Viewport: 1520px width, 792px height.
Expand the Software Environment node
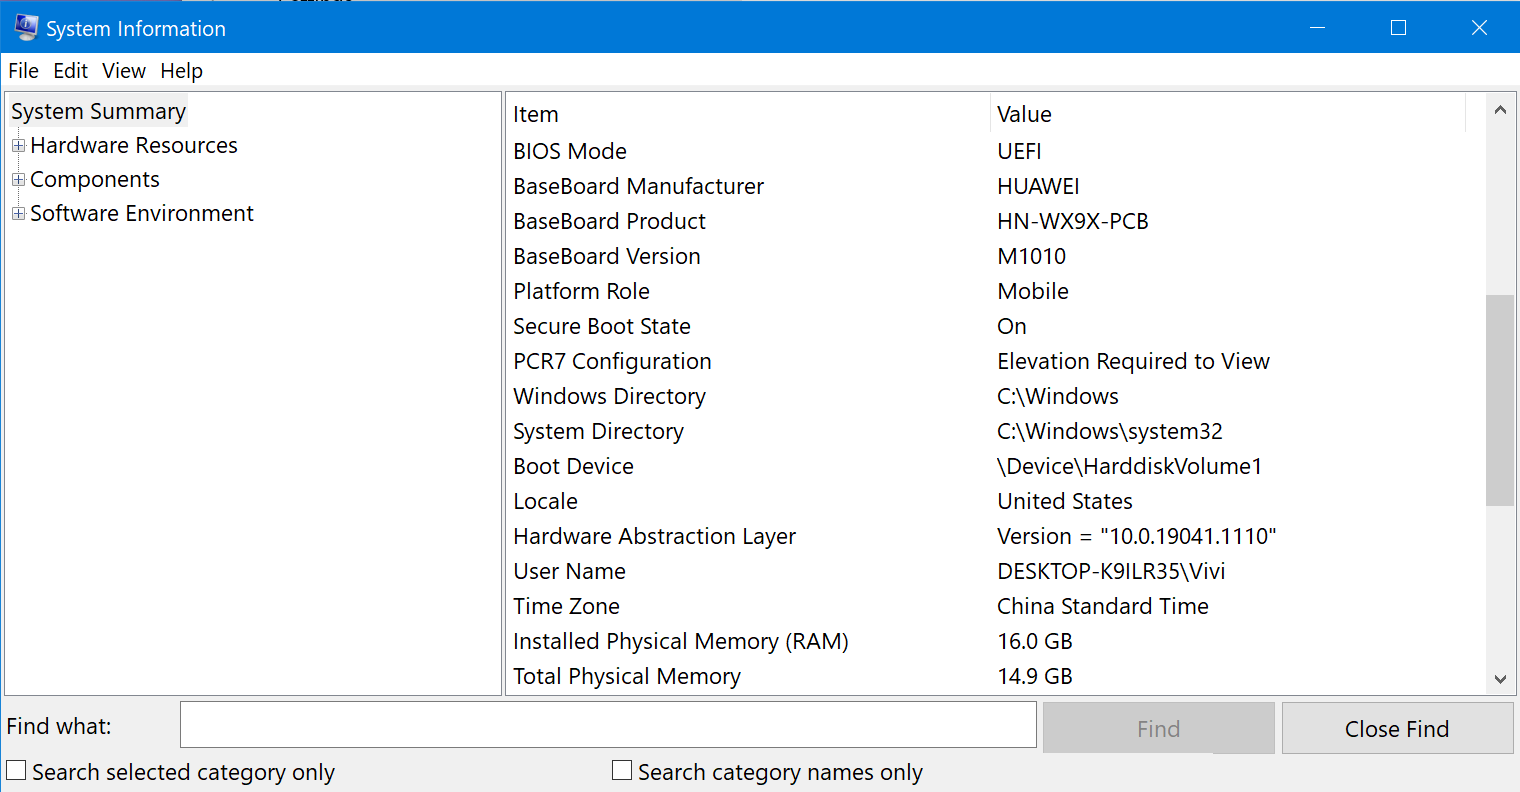point(18,214)
